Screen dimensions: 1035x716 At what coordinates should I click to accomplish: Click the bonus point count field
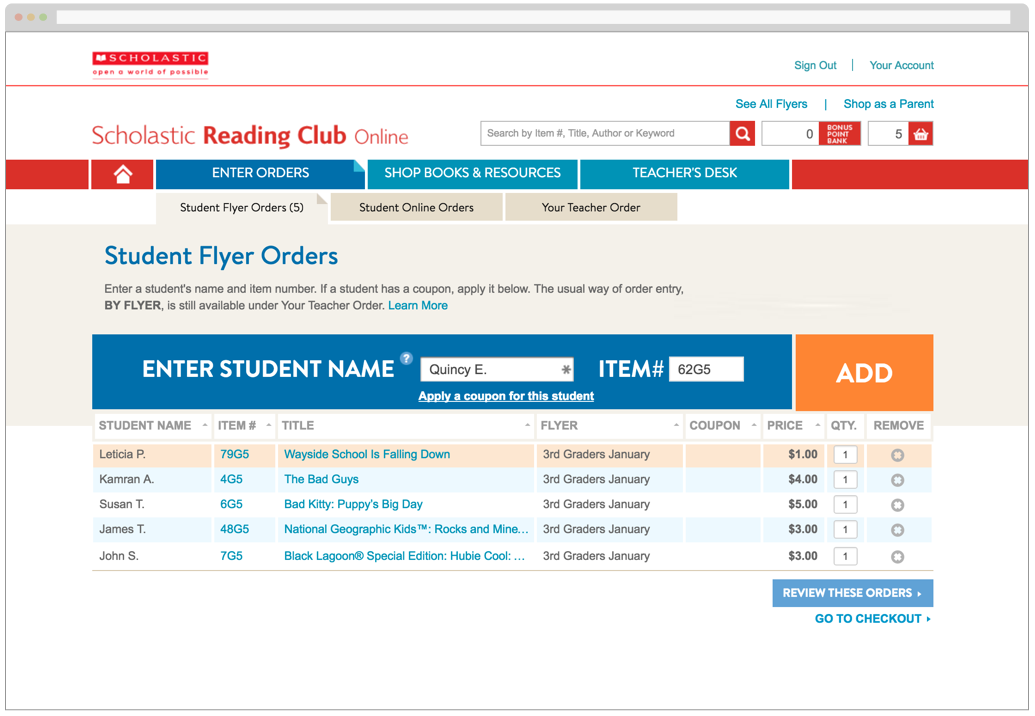pyautogui.click(x=790, y=134)
